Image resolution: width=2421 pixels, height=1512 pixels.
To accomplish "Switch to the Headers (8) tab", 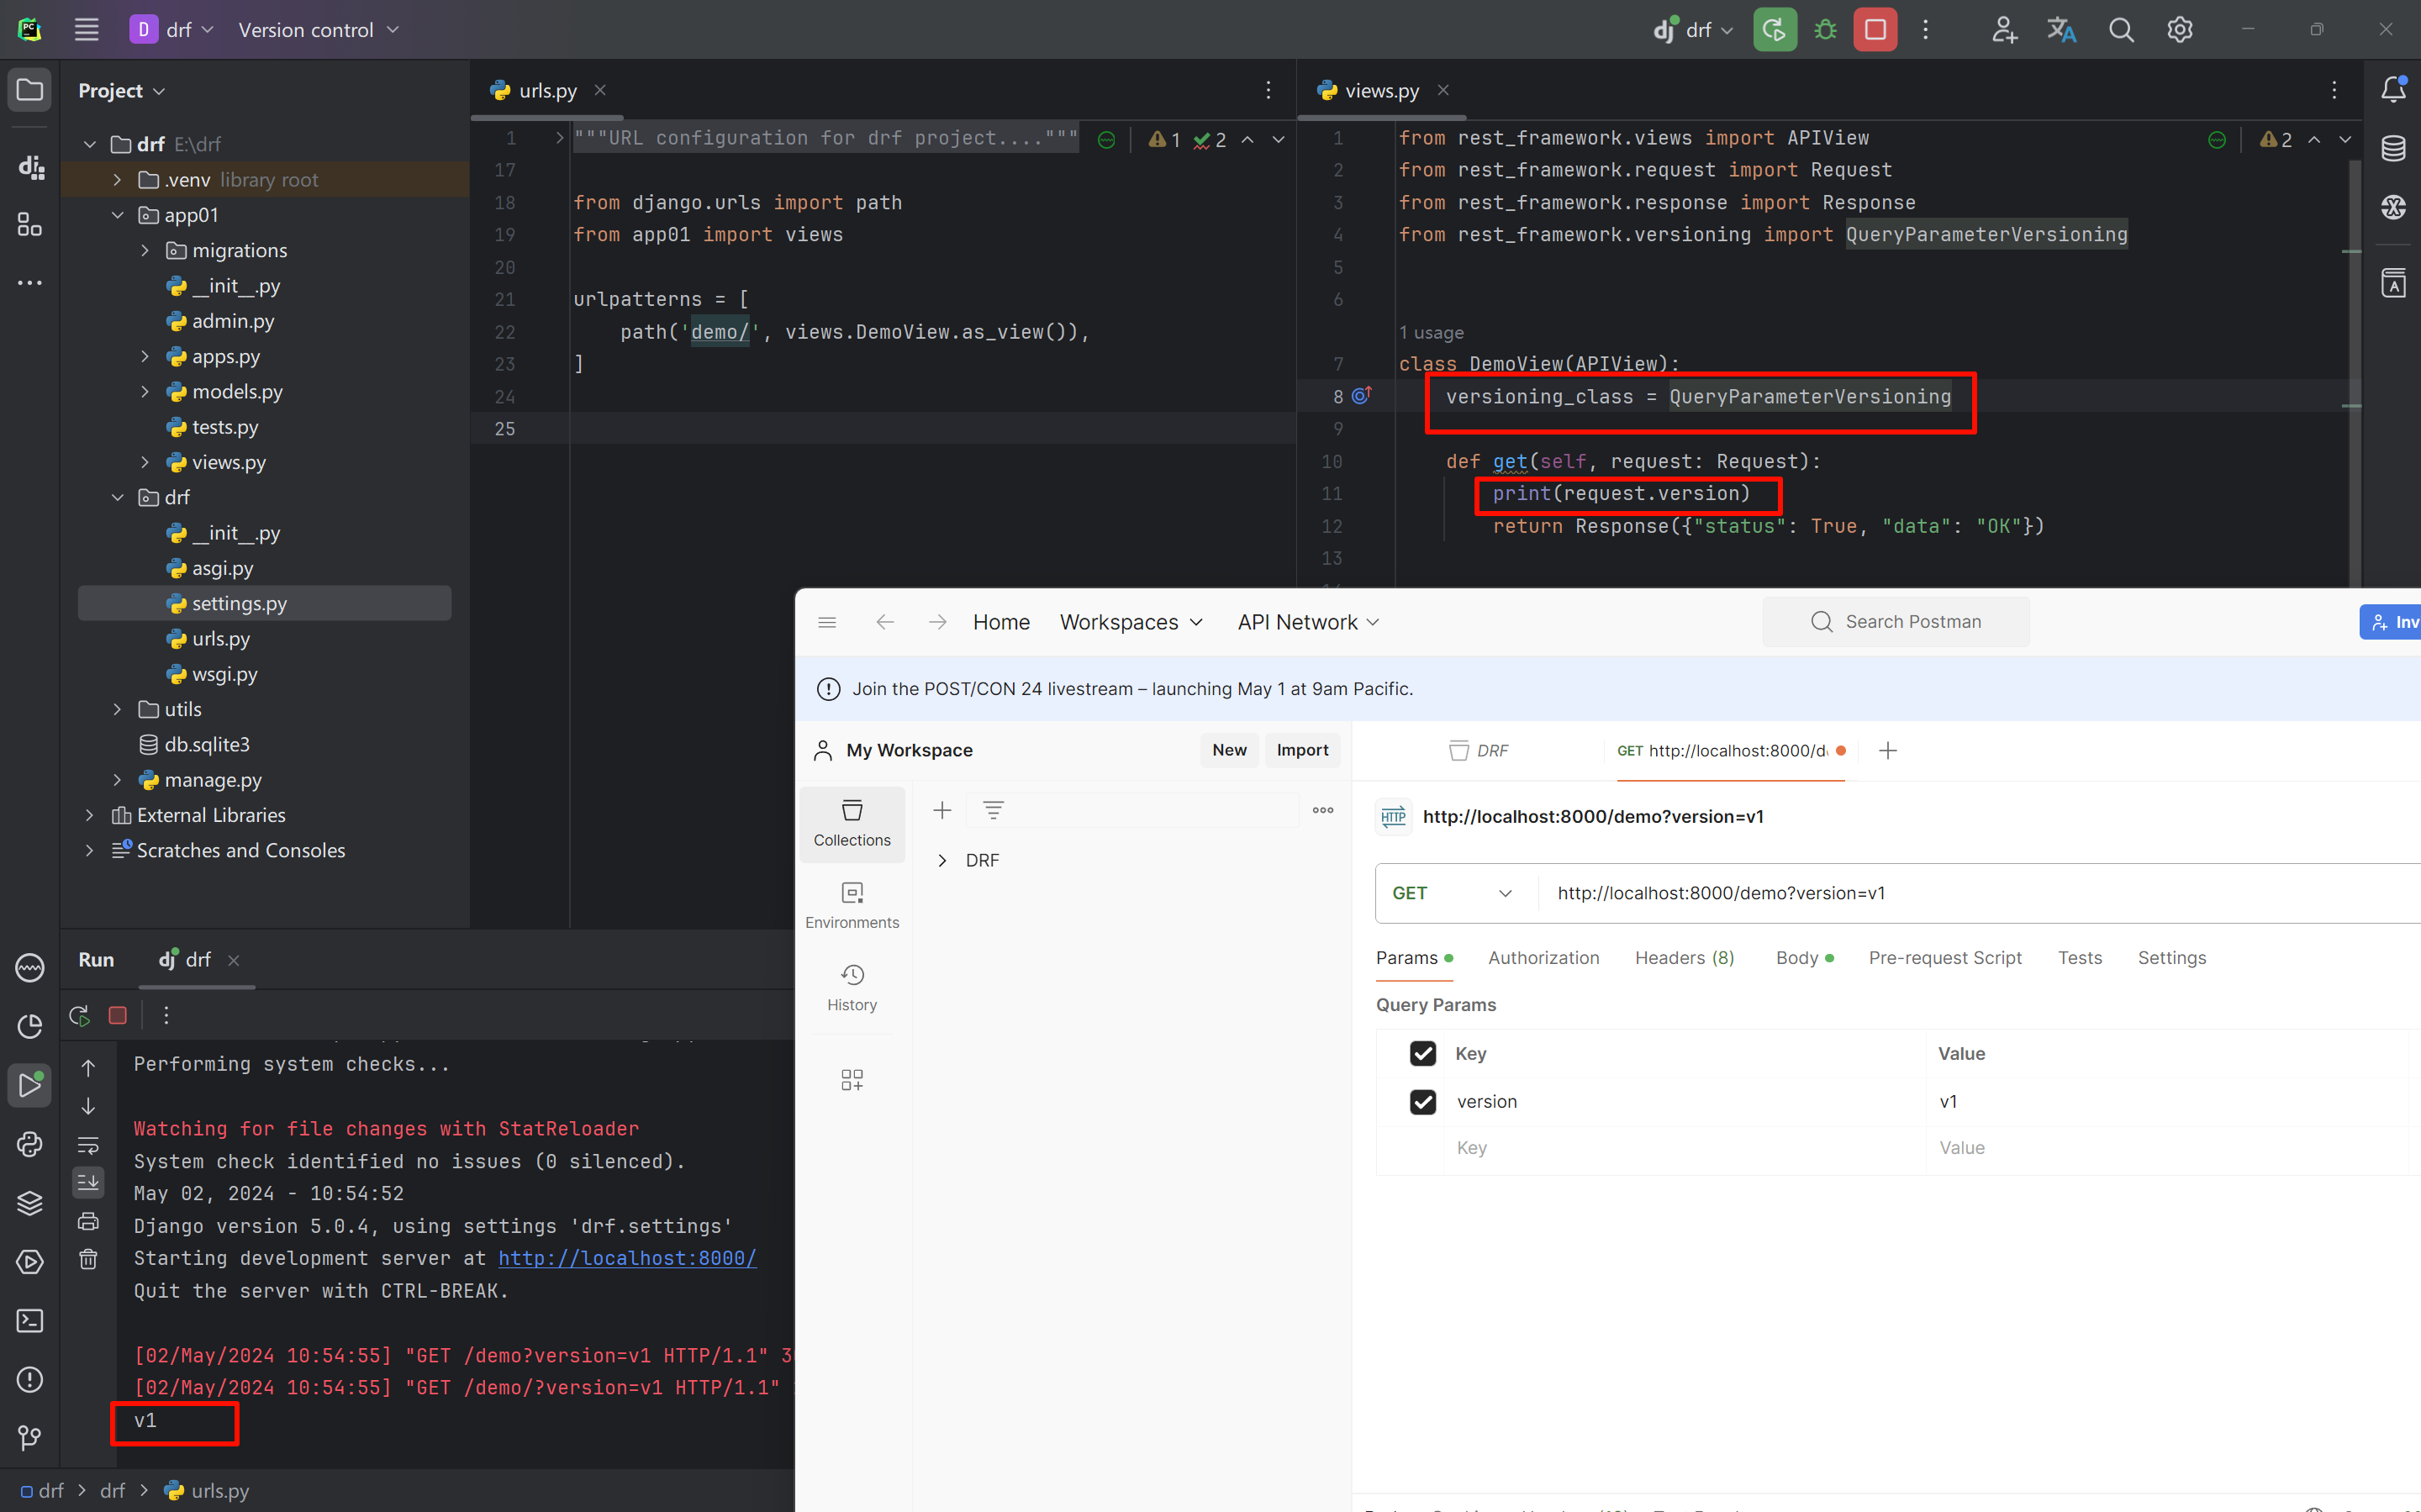I will pyautogui.click(x=1684, y=958).
